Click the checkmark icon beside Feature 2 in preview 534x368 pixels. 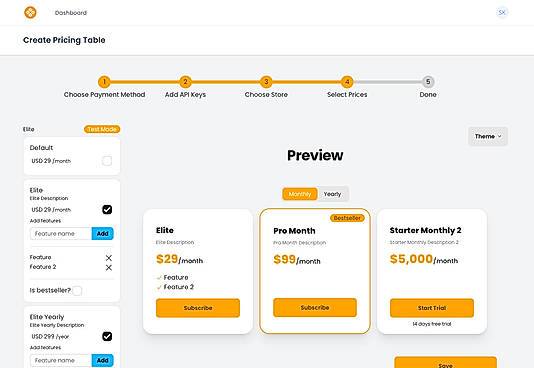tap(159, 287)
